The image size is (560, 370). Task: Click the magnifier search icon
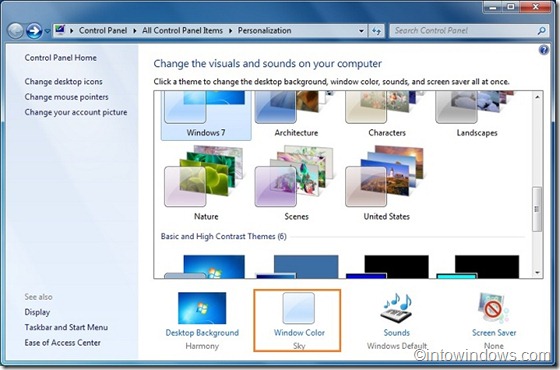pyautogui.click(x=541, y=31)
